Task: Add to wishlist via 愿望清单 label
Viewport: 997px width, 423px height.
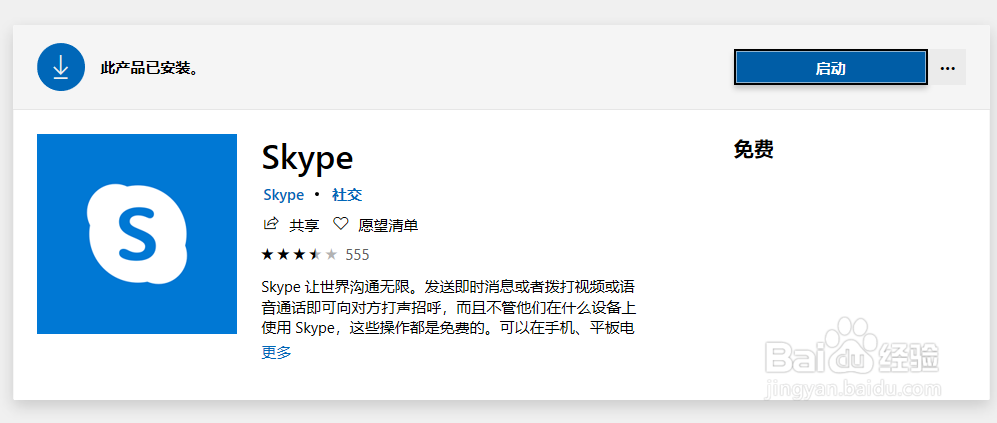Action: click(x=388, y=225)
